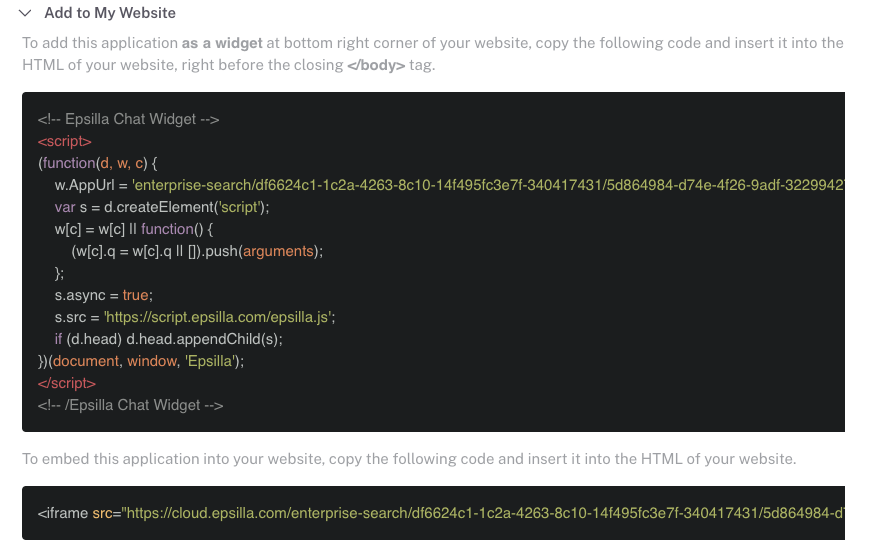The image size is (871, 552).
Task: Click the script.epsilla.com/epsilla.js URL
Action: (219, 317)
